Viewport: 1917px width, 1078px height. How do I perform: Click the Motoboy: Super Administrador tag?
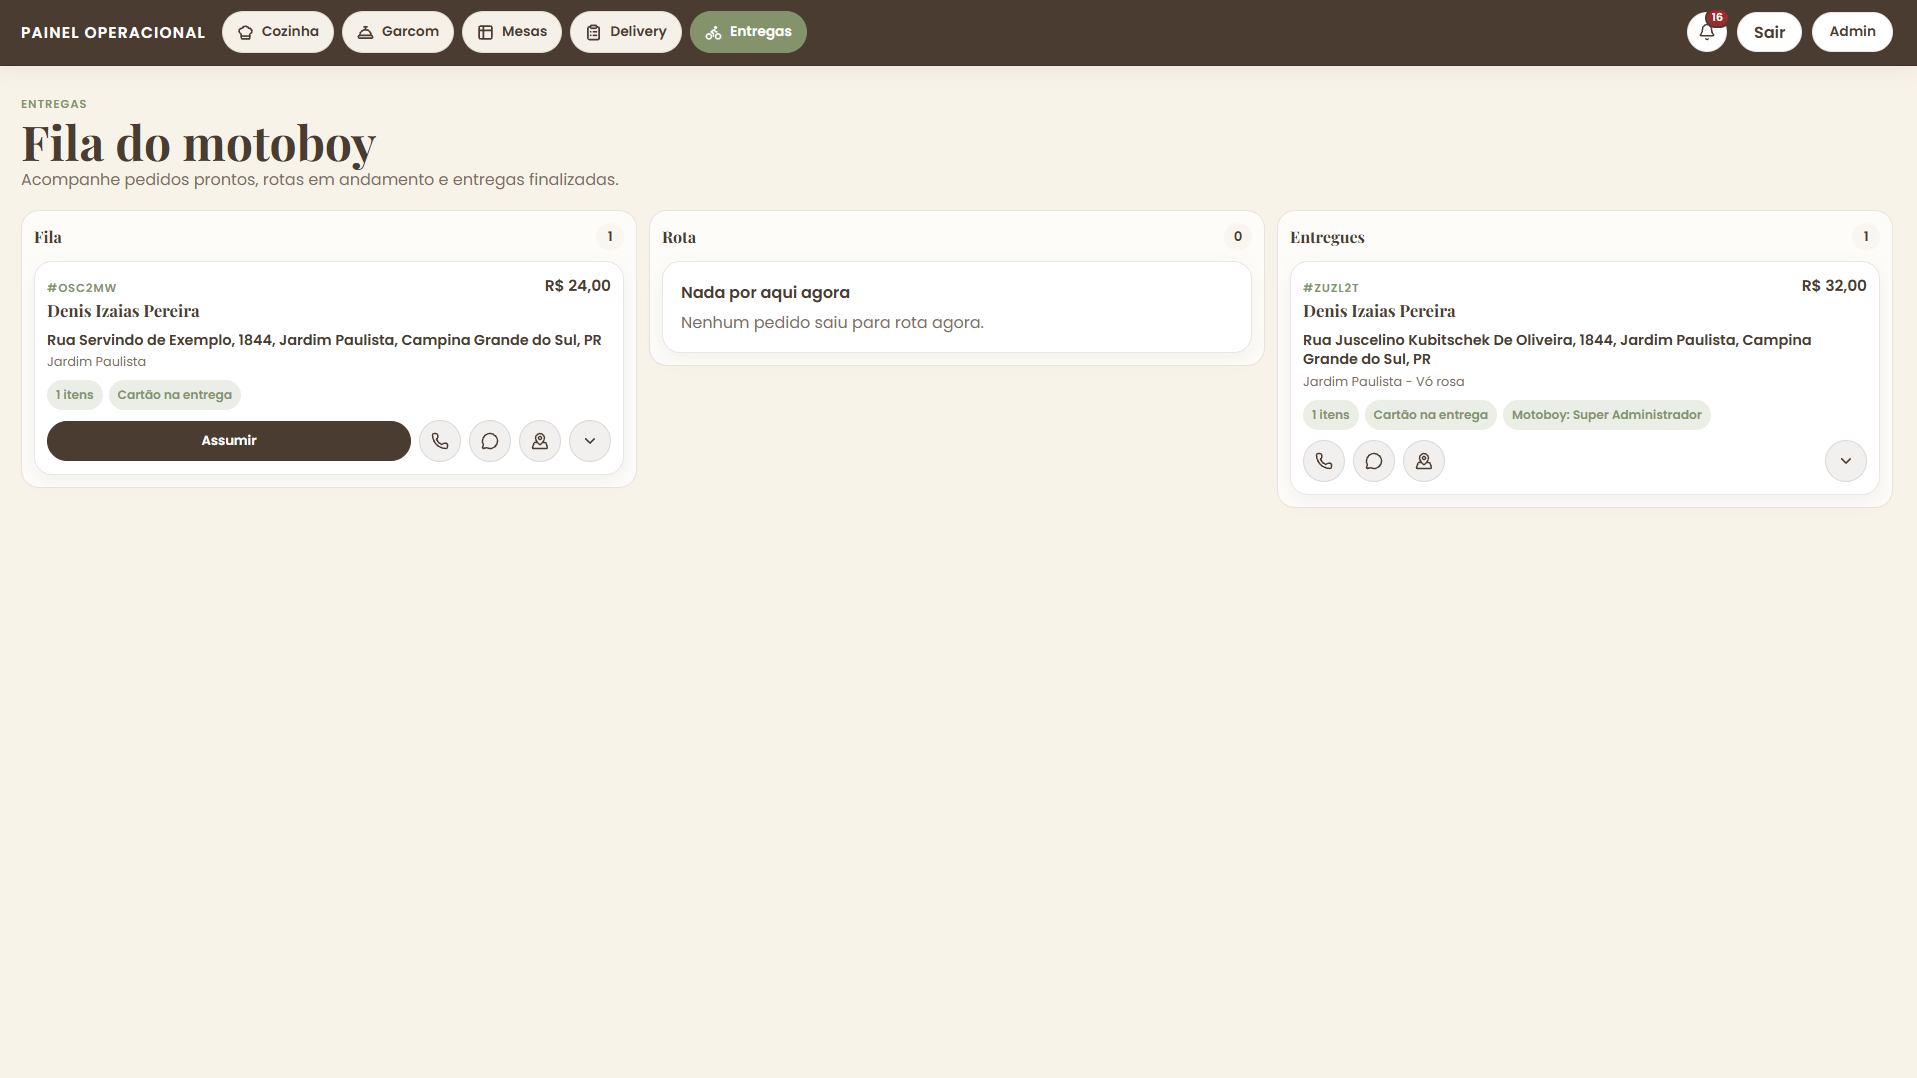[x=1606, y=415]
